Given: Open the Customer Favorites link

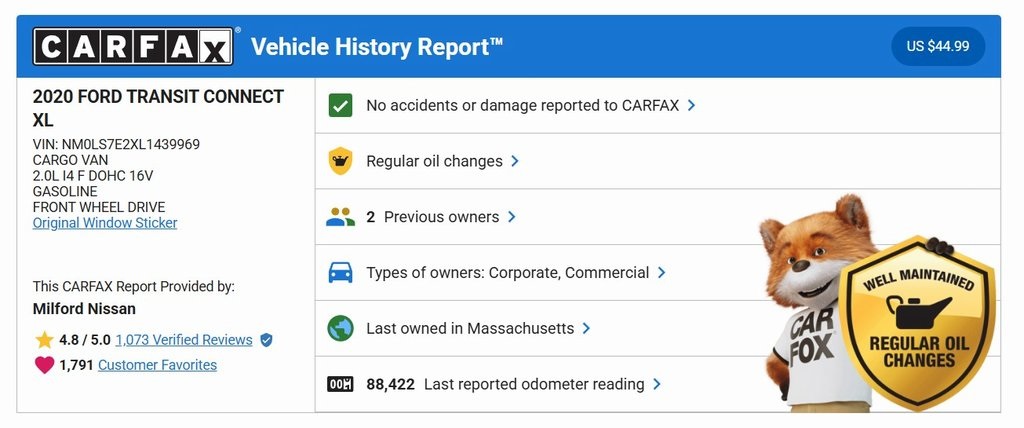Looking at the screenshot, I should [x=157, y=365].
